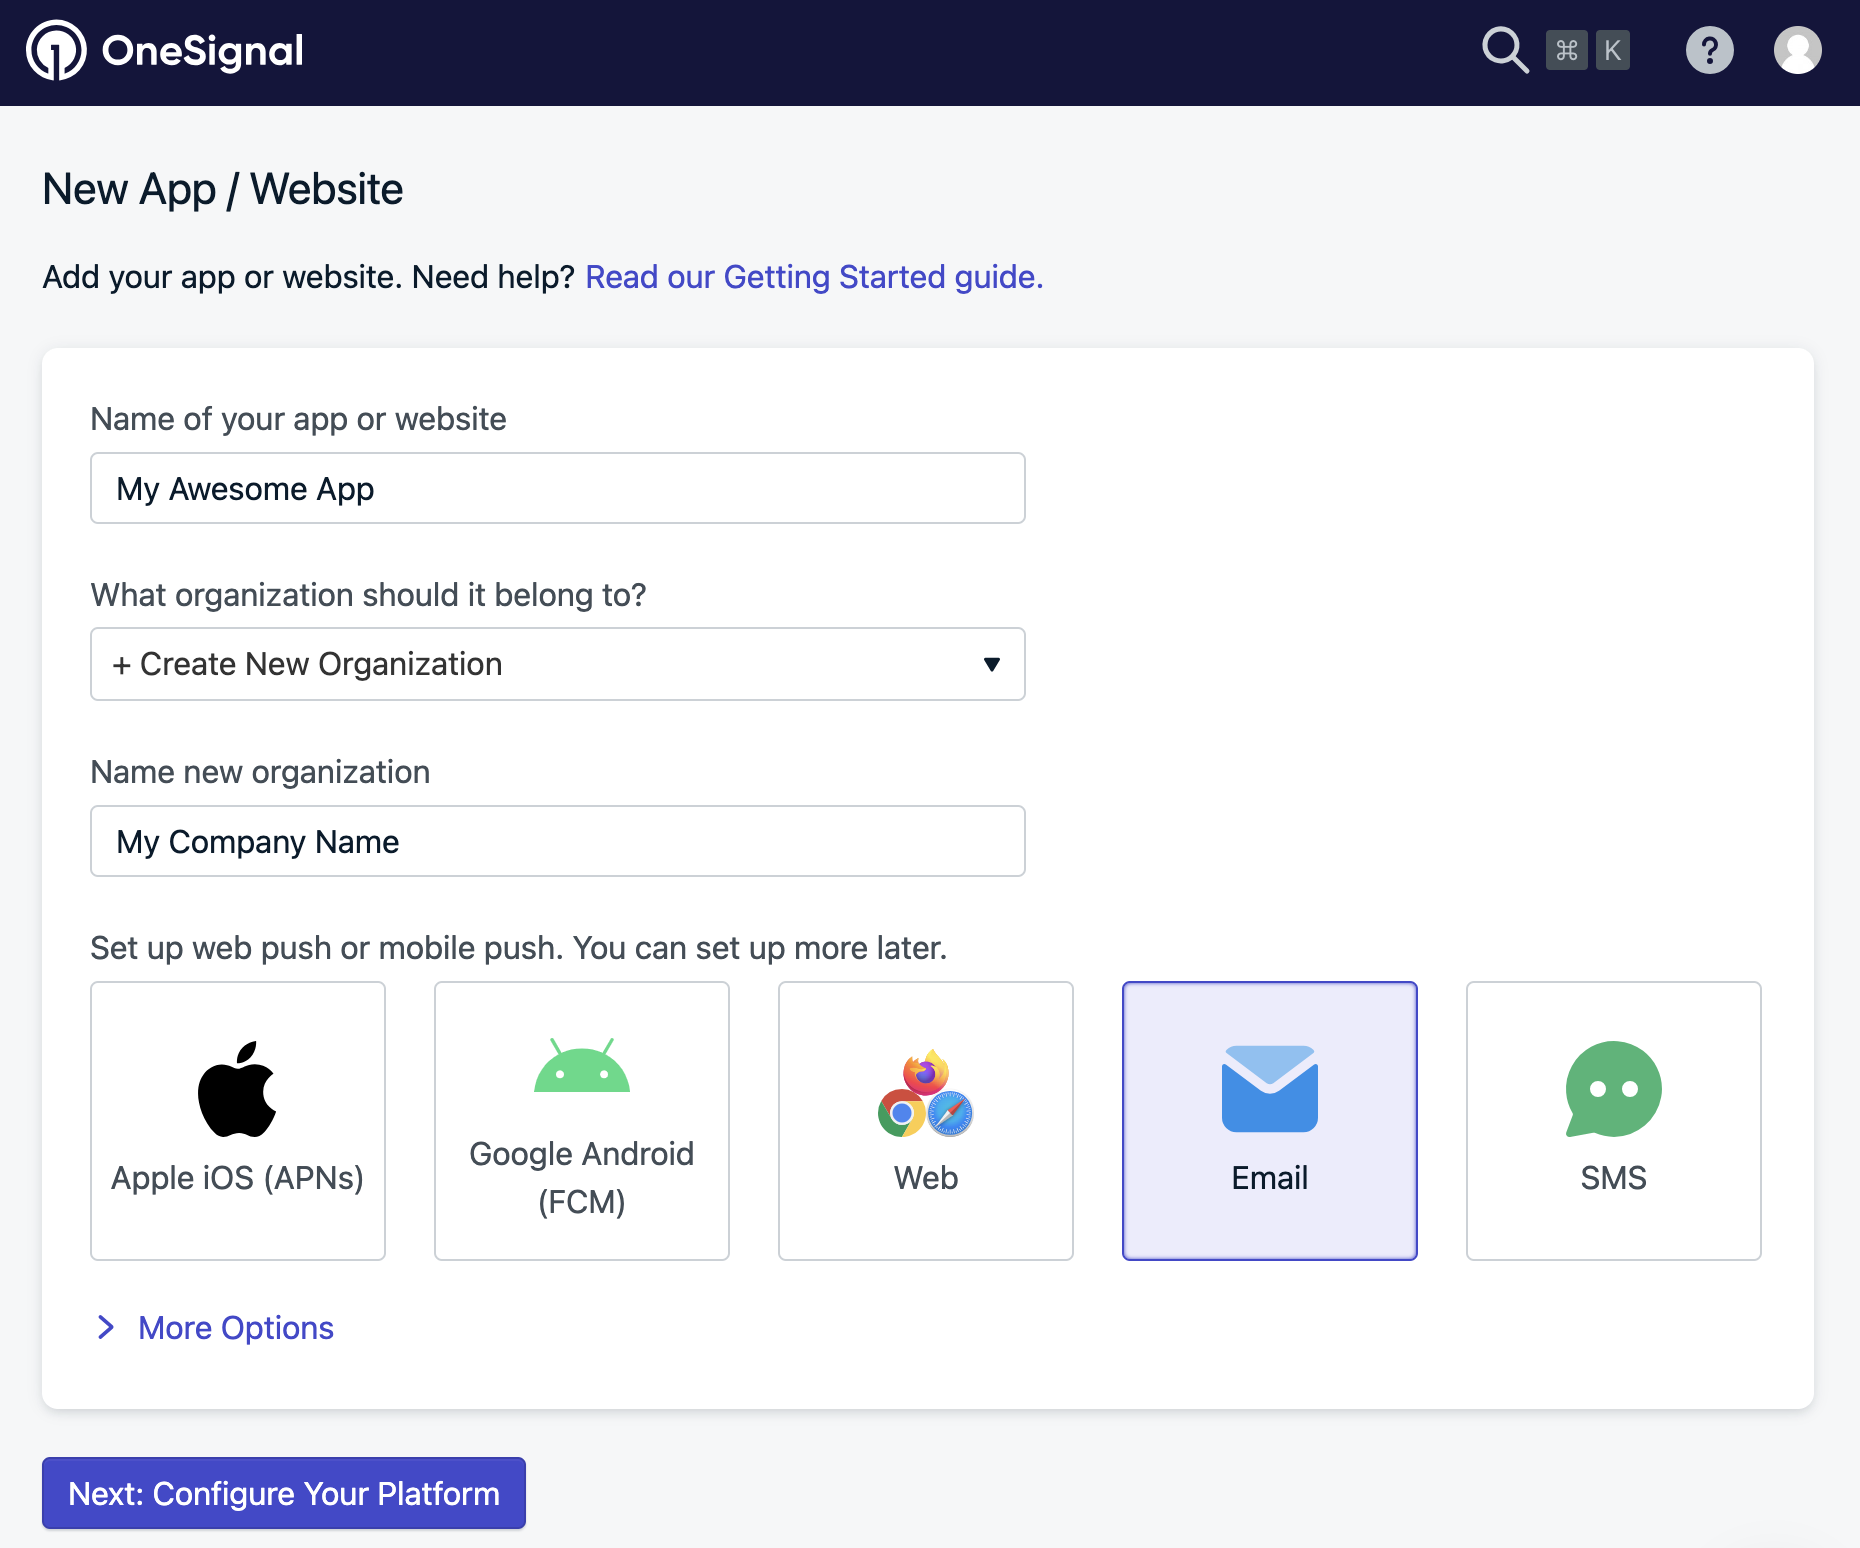Viewport: 1860px width, 1548px height.
Task: Click Next: Configure Your Platform
Action: 284,1493
